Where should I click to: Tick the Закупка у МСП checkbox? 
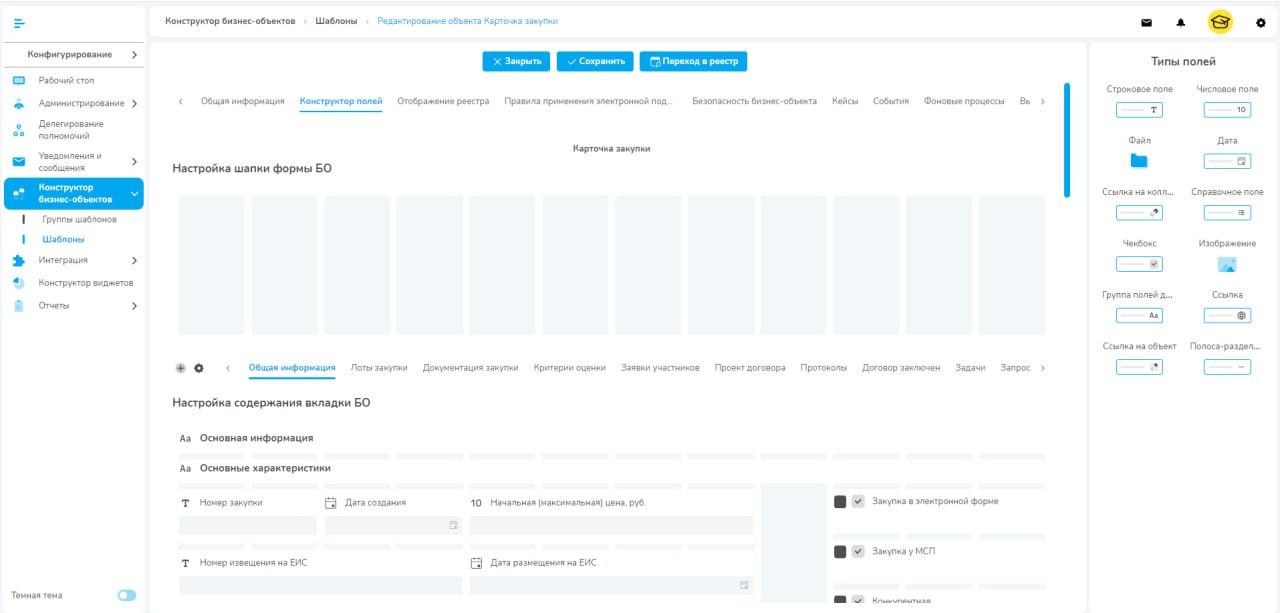858,552
